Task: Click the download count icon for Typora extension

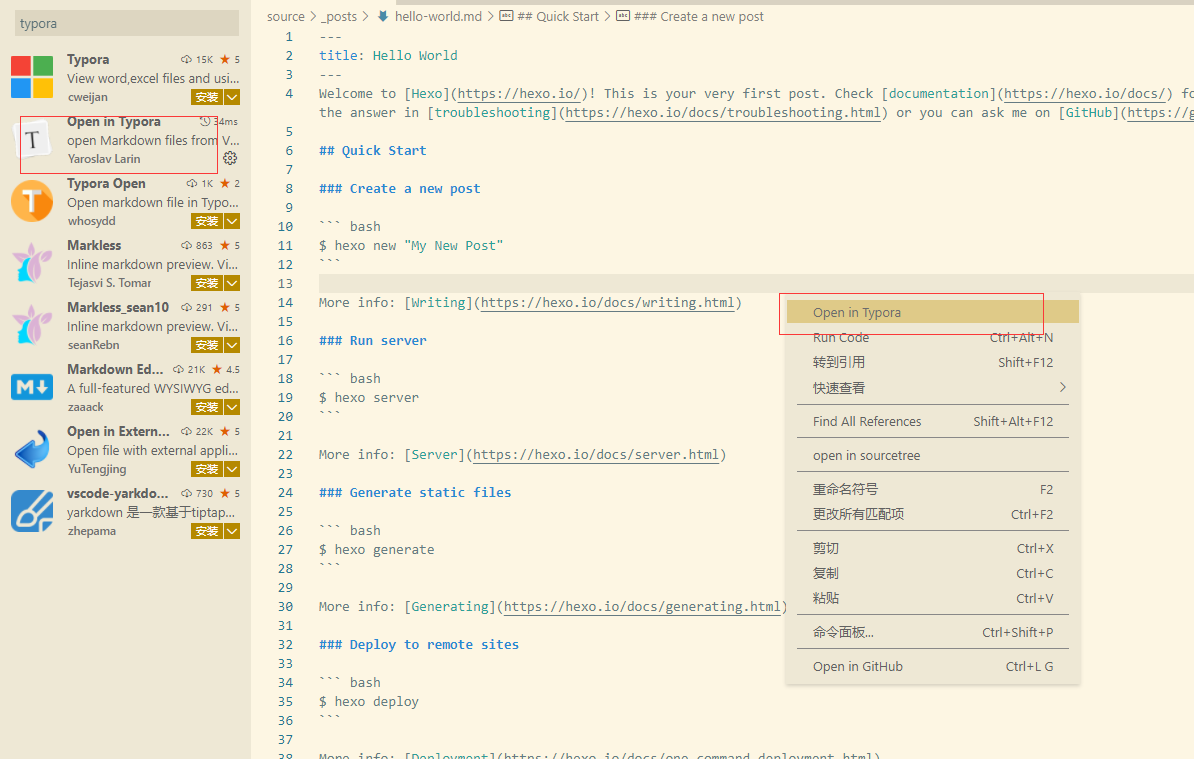Action: 187,59
